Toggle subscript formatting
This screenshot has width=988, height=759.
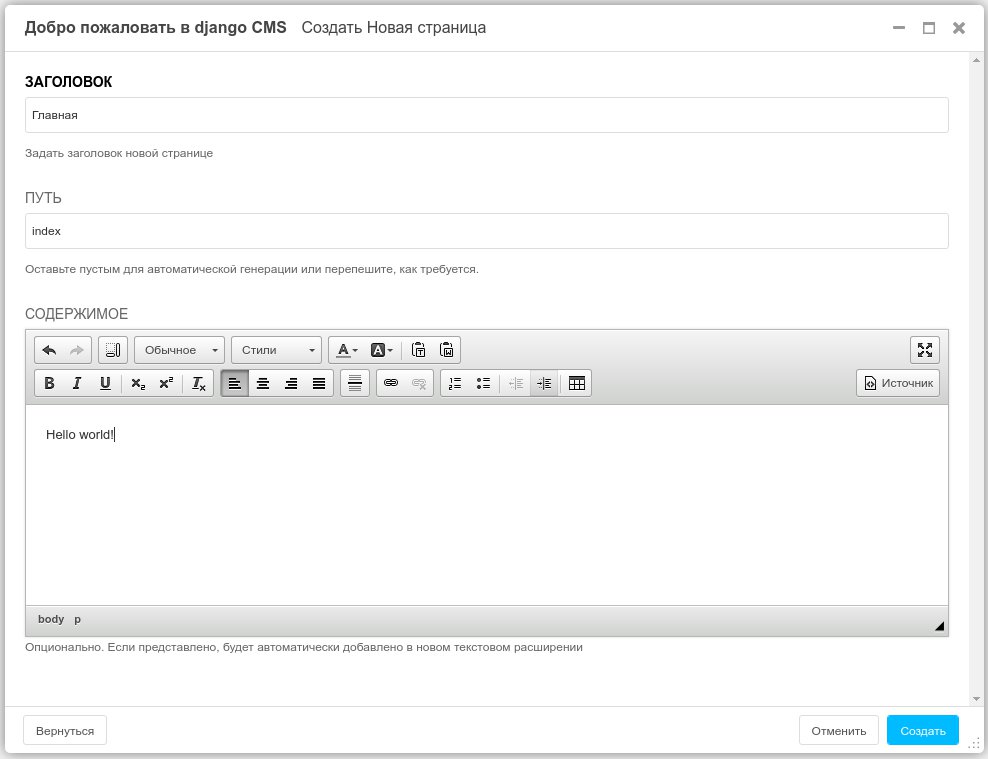(138, 383)
